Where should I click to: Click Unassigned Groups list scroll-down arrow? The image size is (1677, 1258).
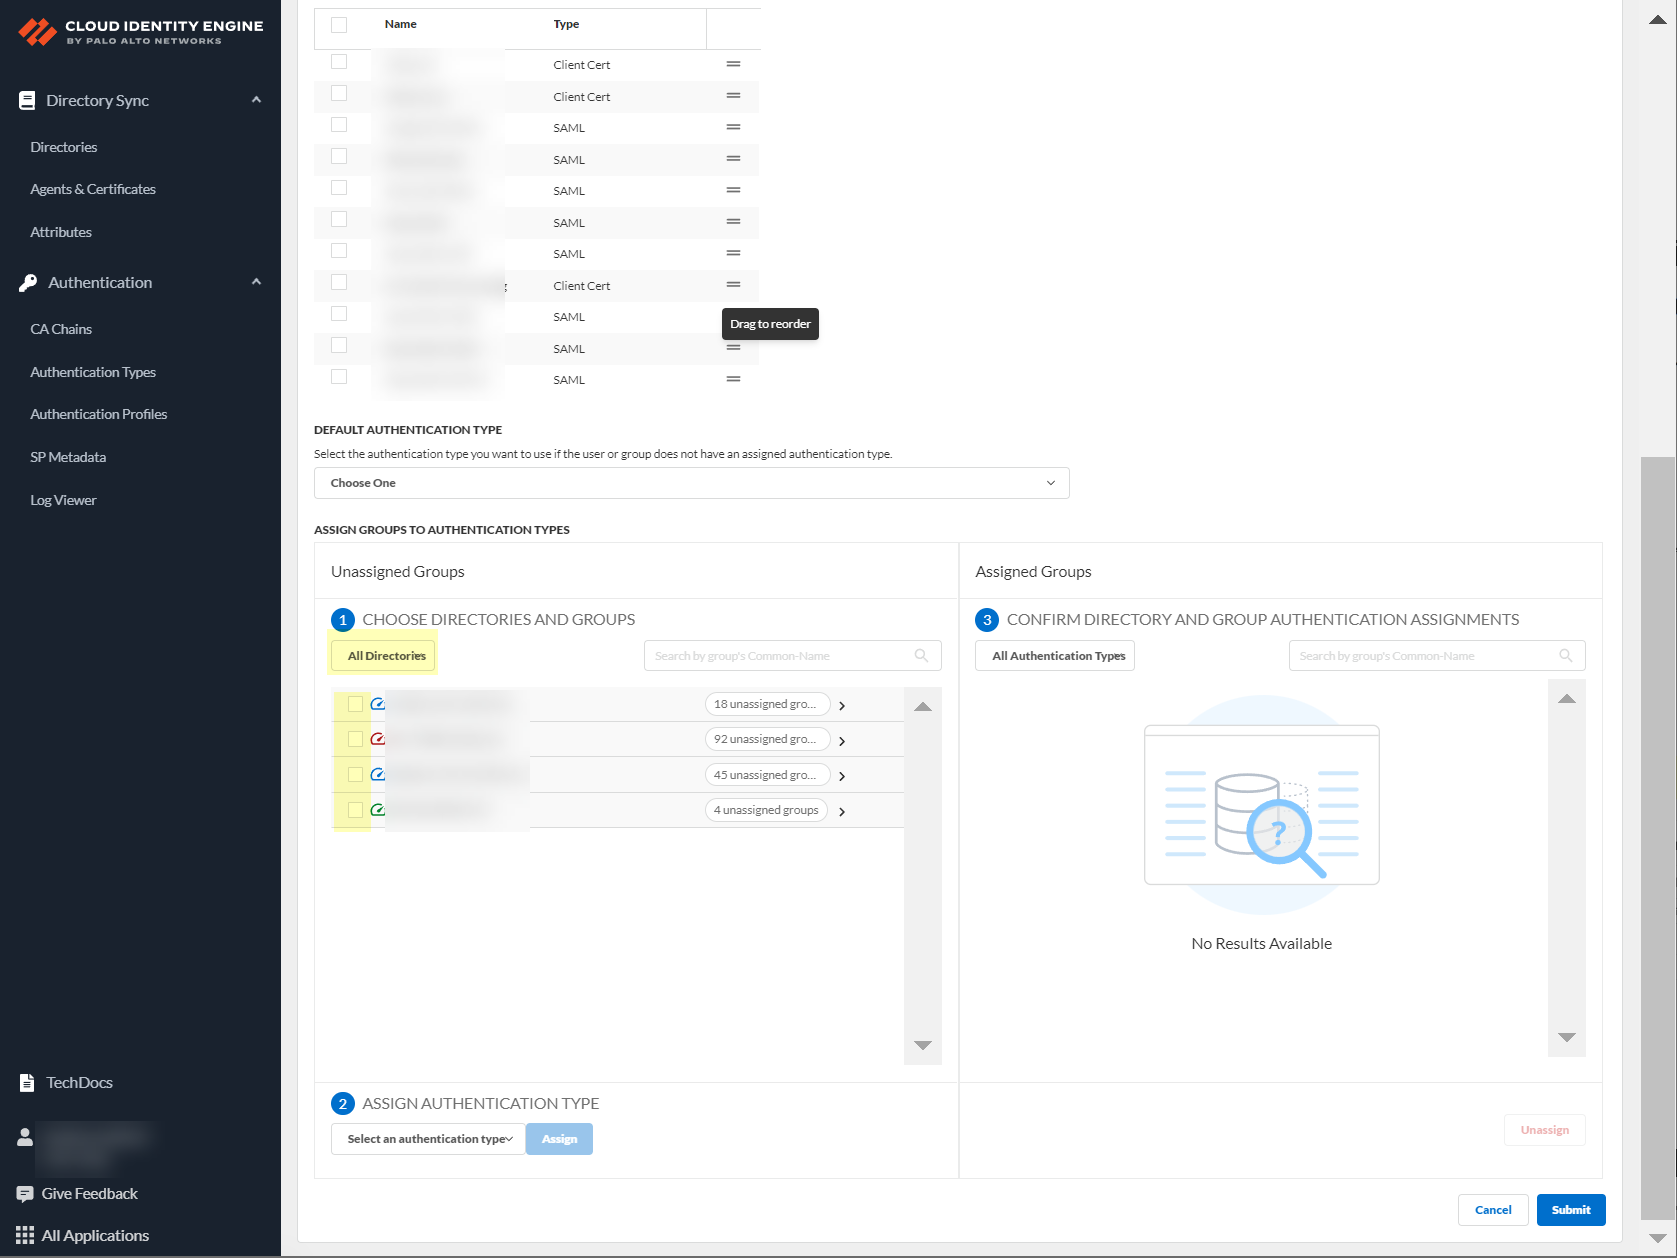coord(923,1045)
